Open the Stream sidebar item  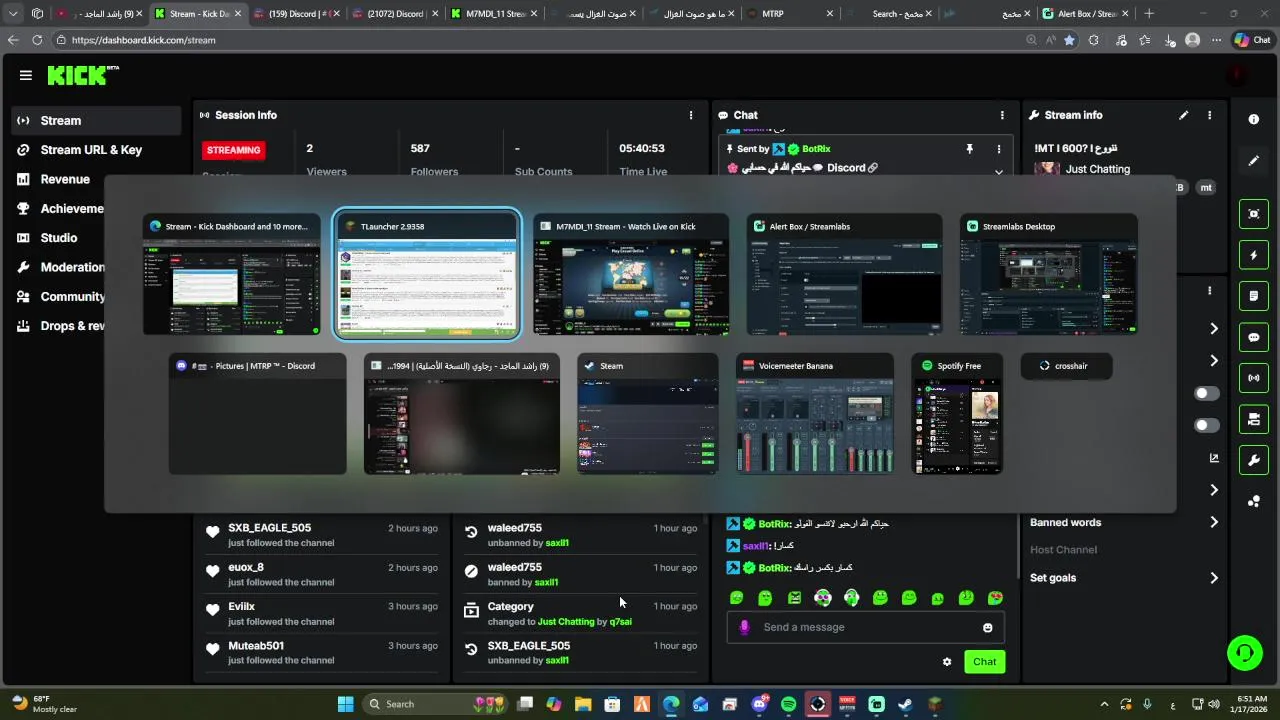pyautogui.click(x=96, y=120)
